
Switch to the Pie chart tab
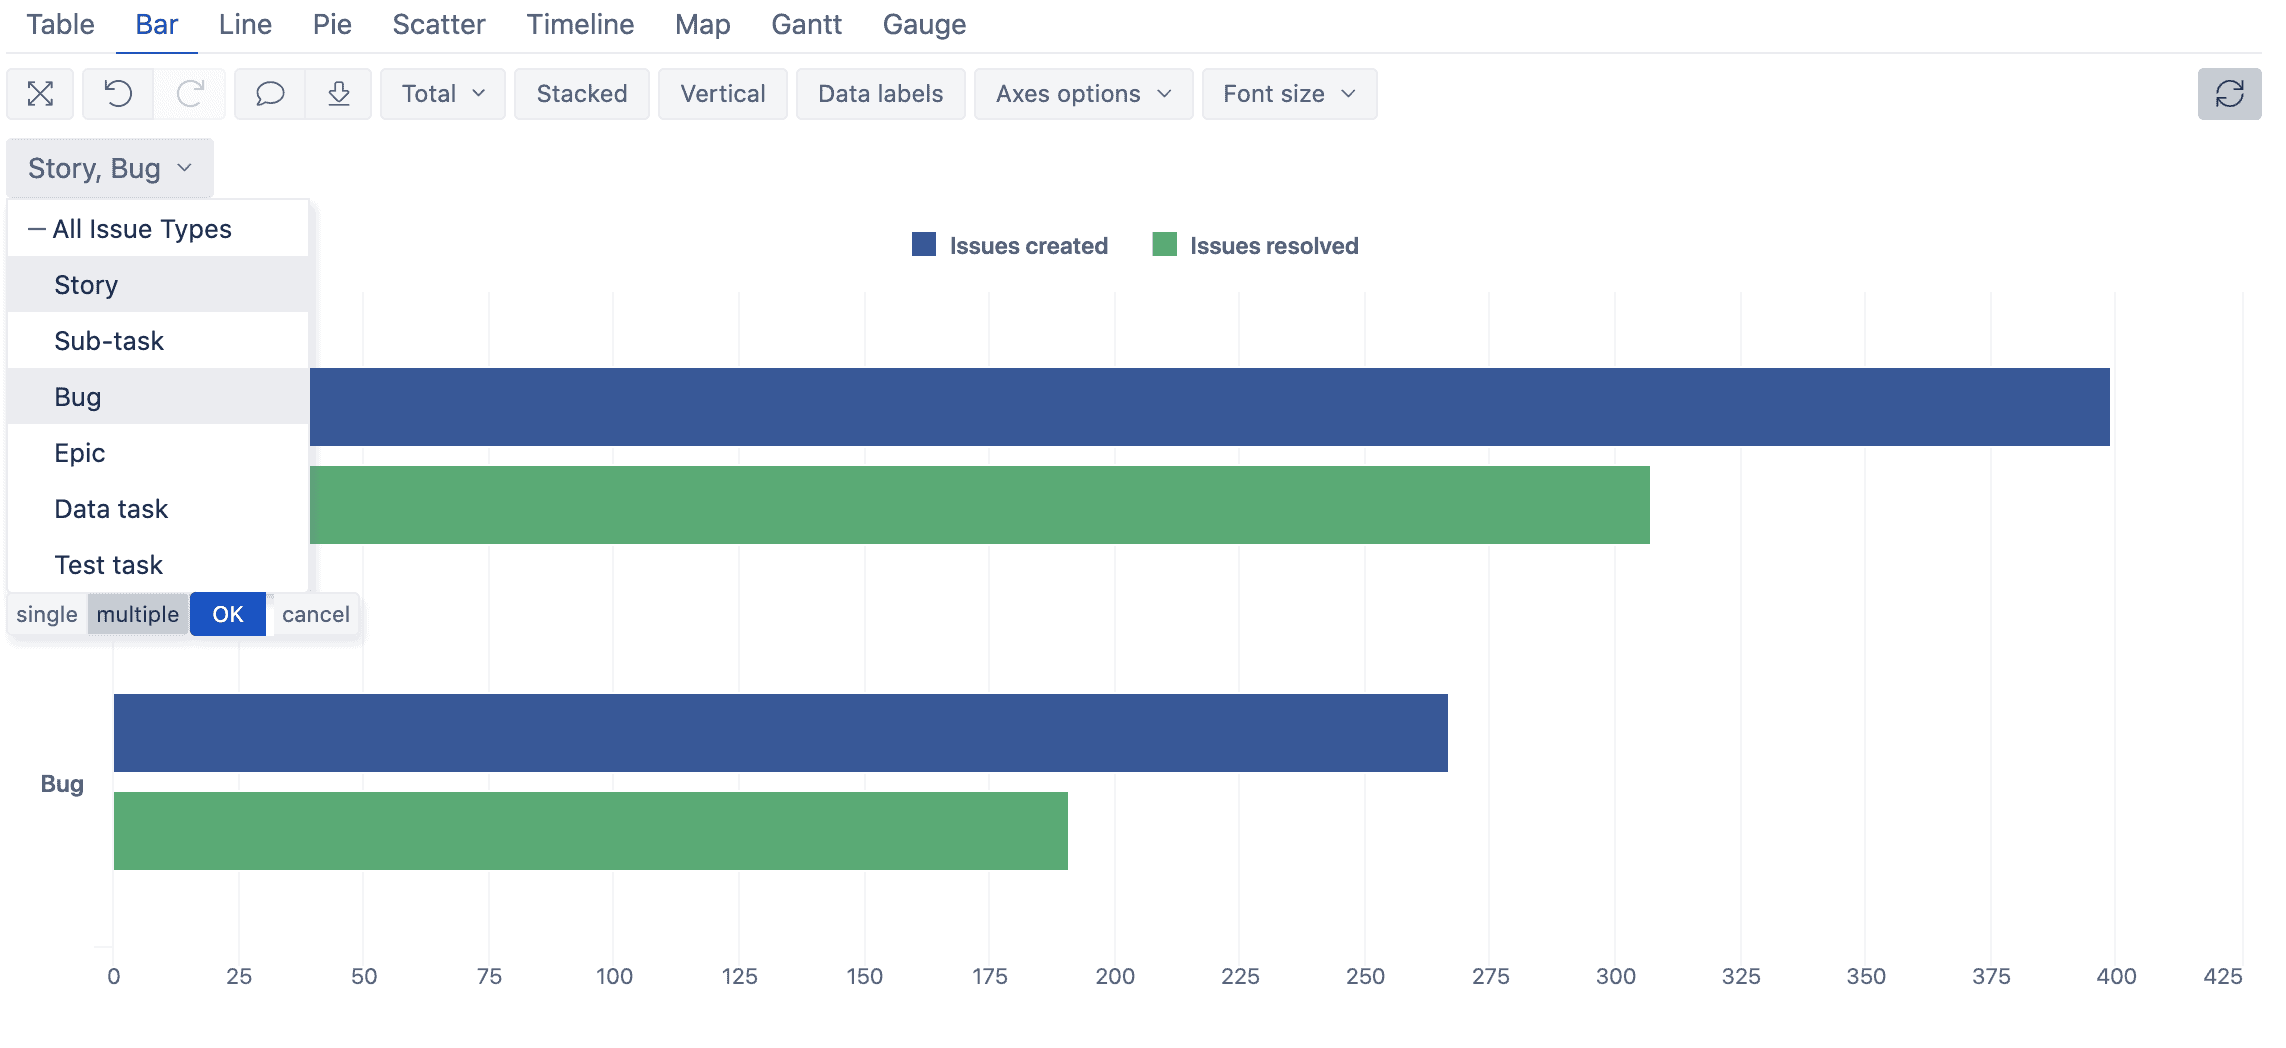point(333,24)
